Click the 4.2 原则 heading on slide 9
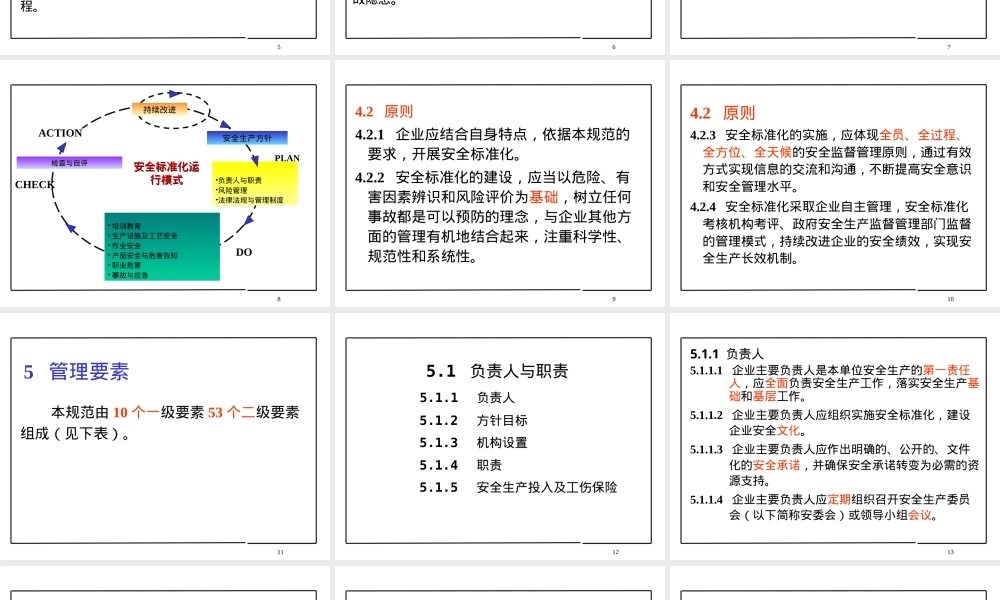 384,112
